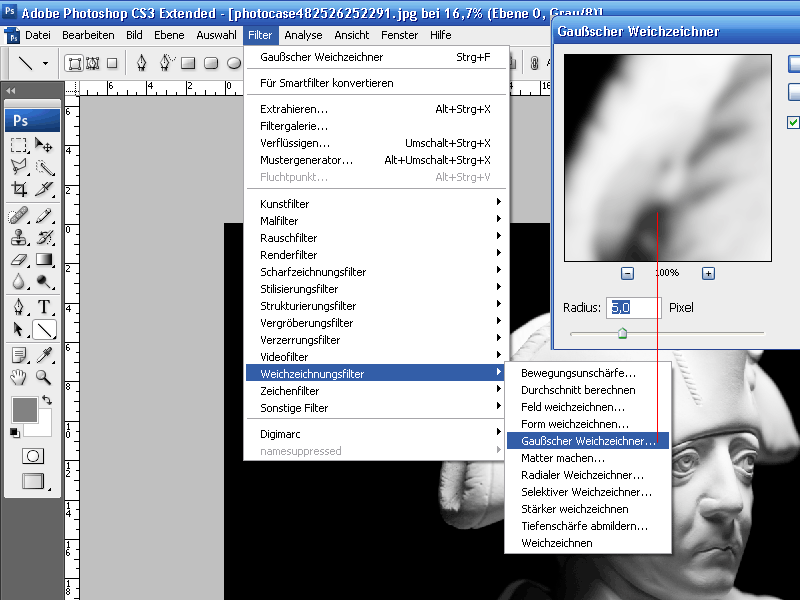Choose Gaußscher Weichzeichner… from the submenu

coord(588,441)
